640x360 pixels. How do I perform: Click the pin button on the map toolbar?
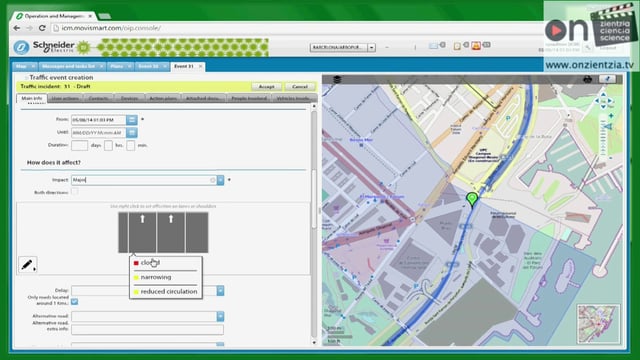coord(607,79)
